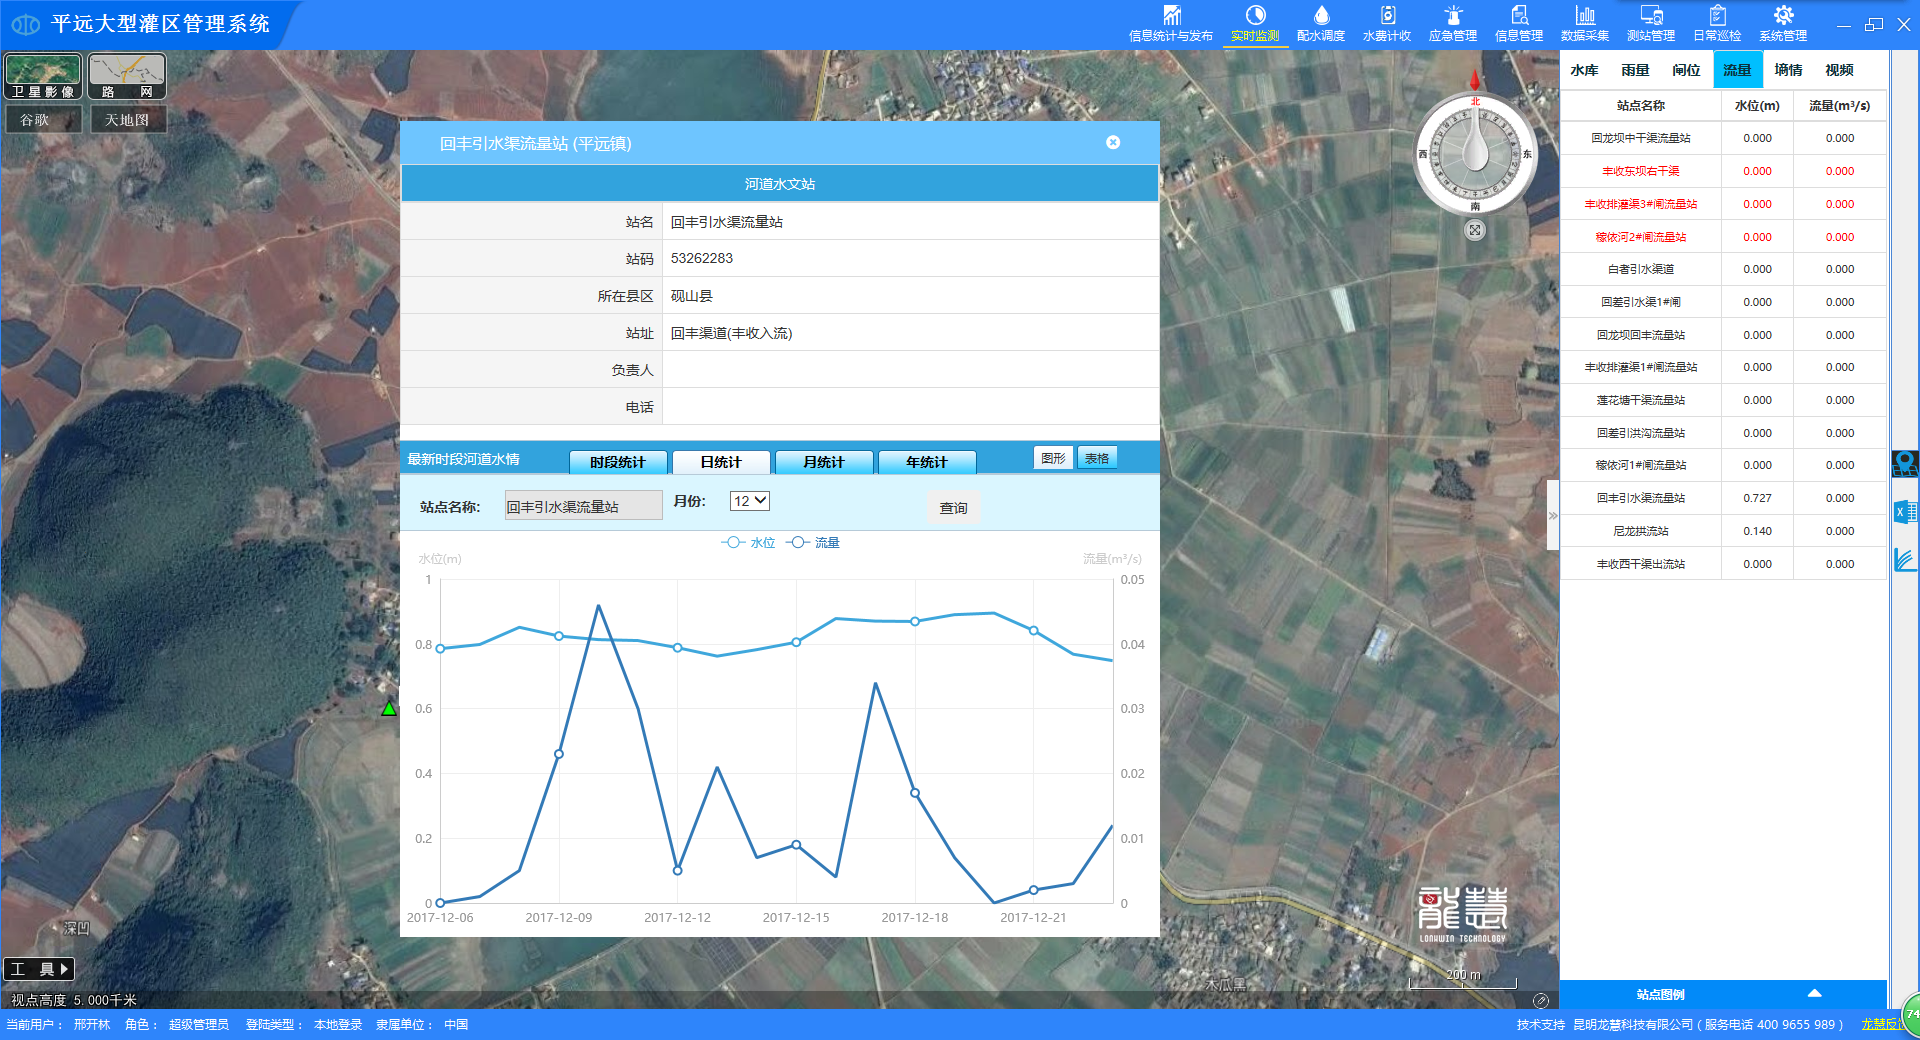Screen dimensions: 1920x1040
Task: Switch to the 水库 tab
Action: click(x=1585, y=70)
